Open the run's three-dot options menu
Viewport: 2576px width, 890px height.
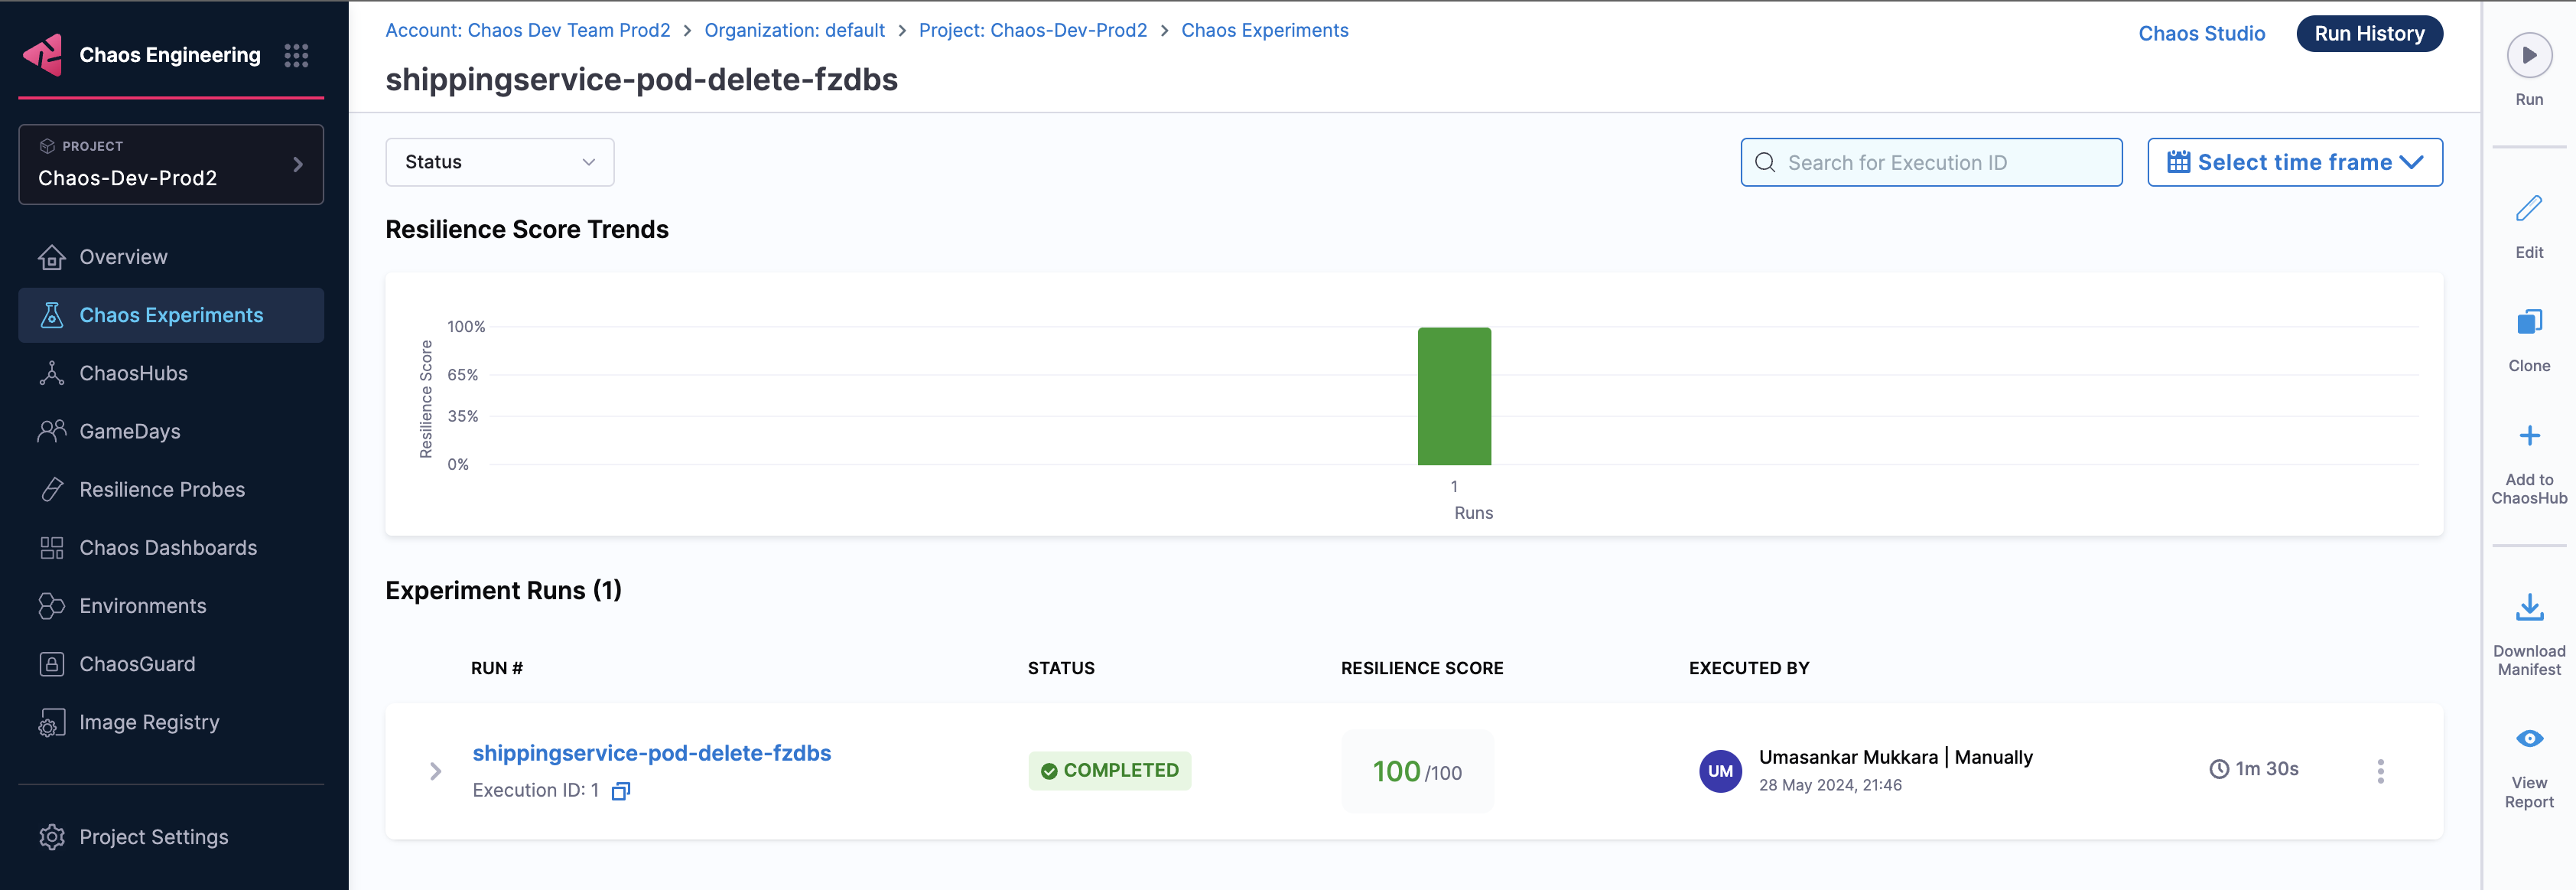[2380, 771]
